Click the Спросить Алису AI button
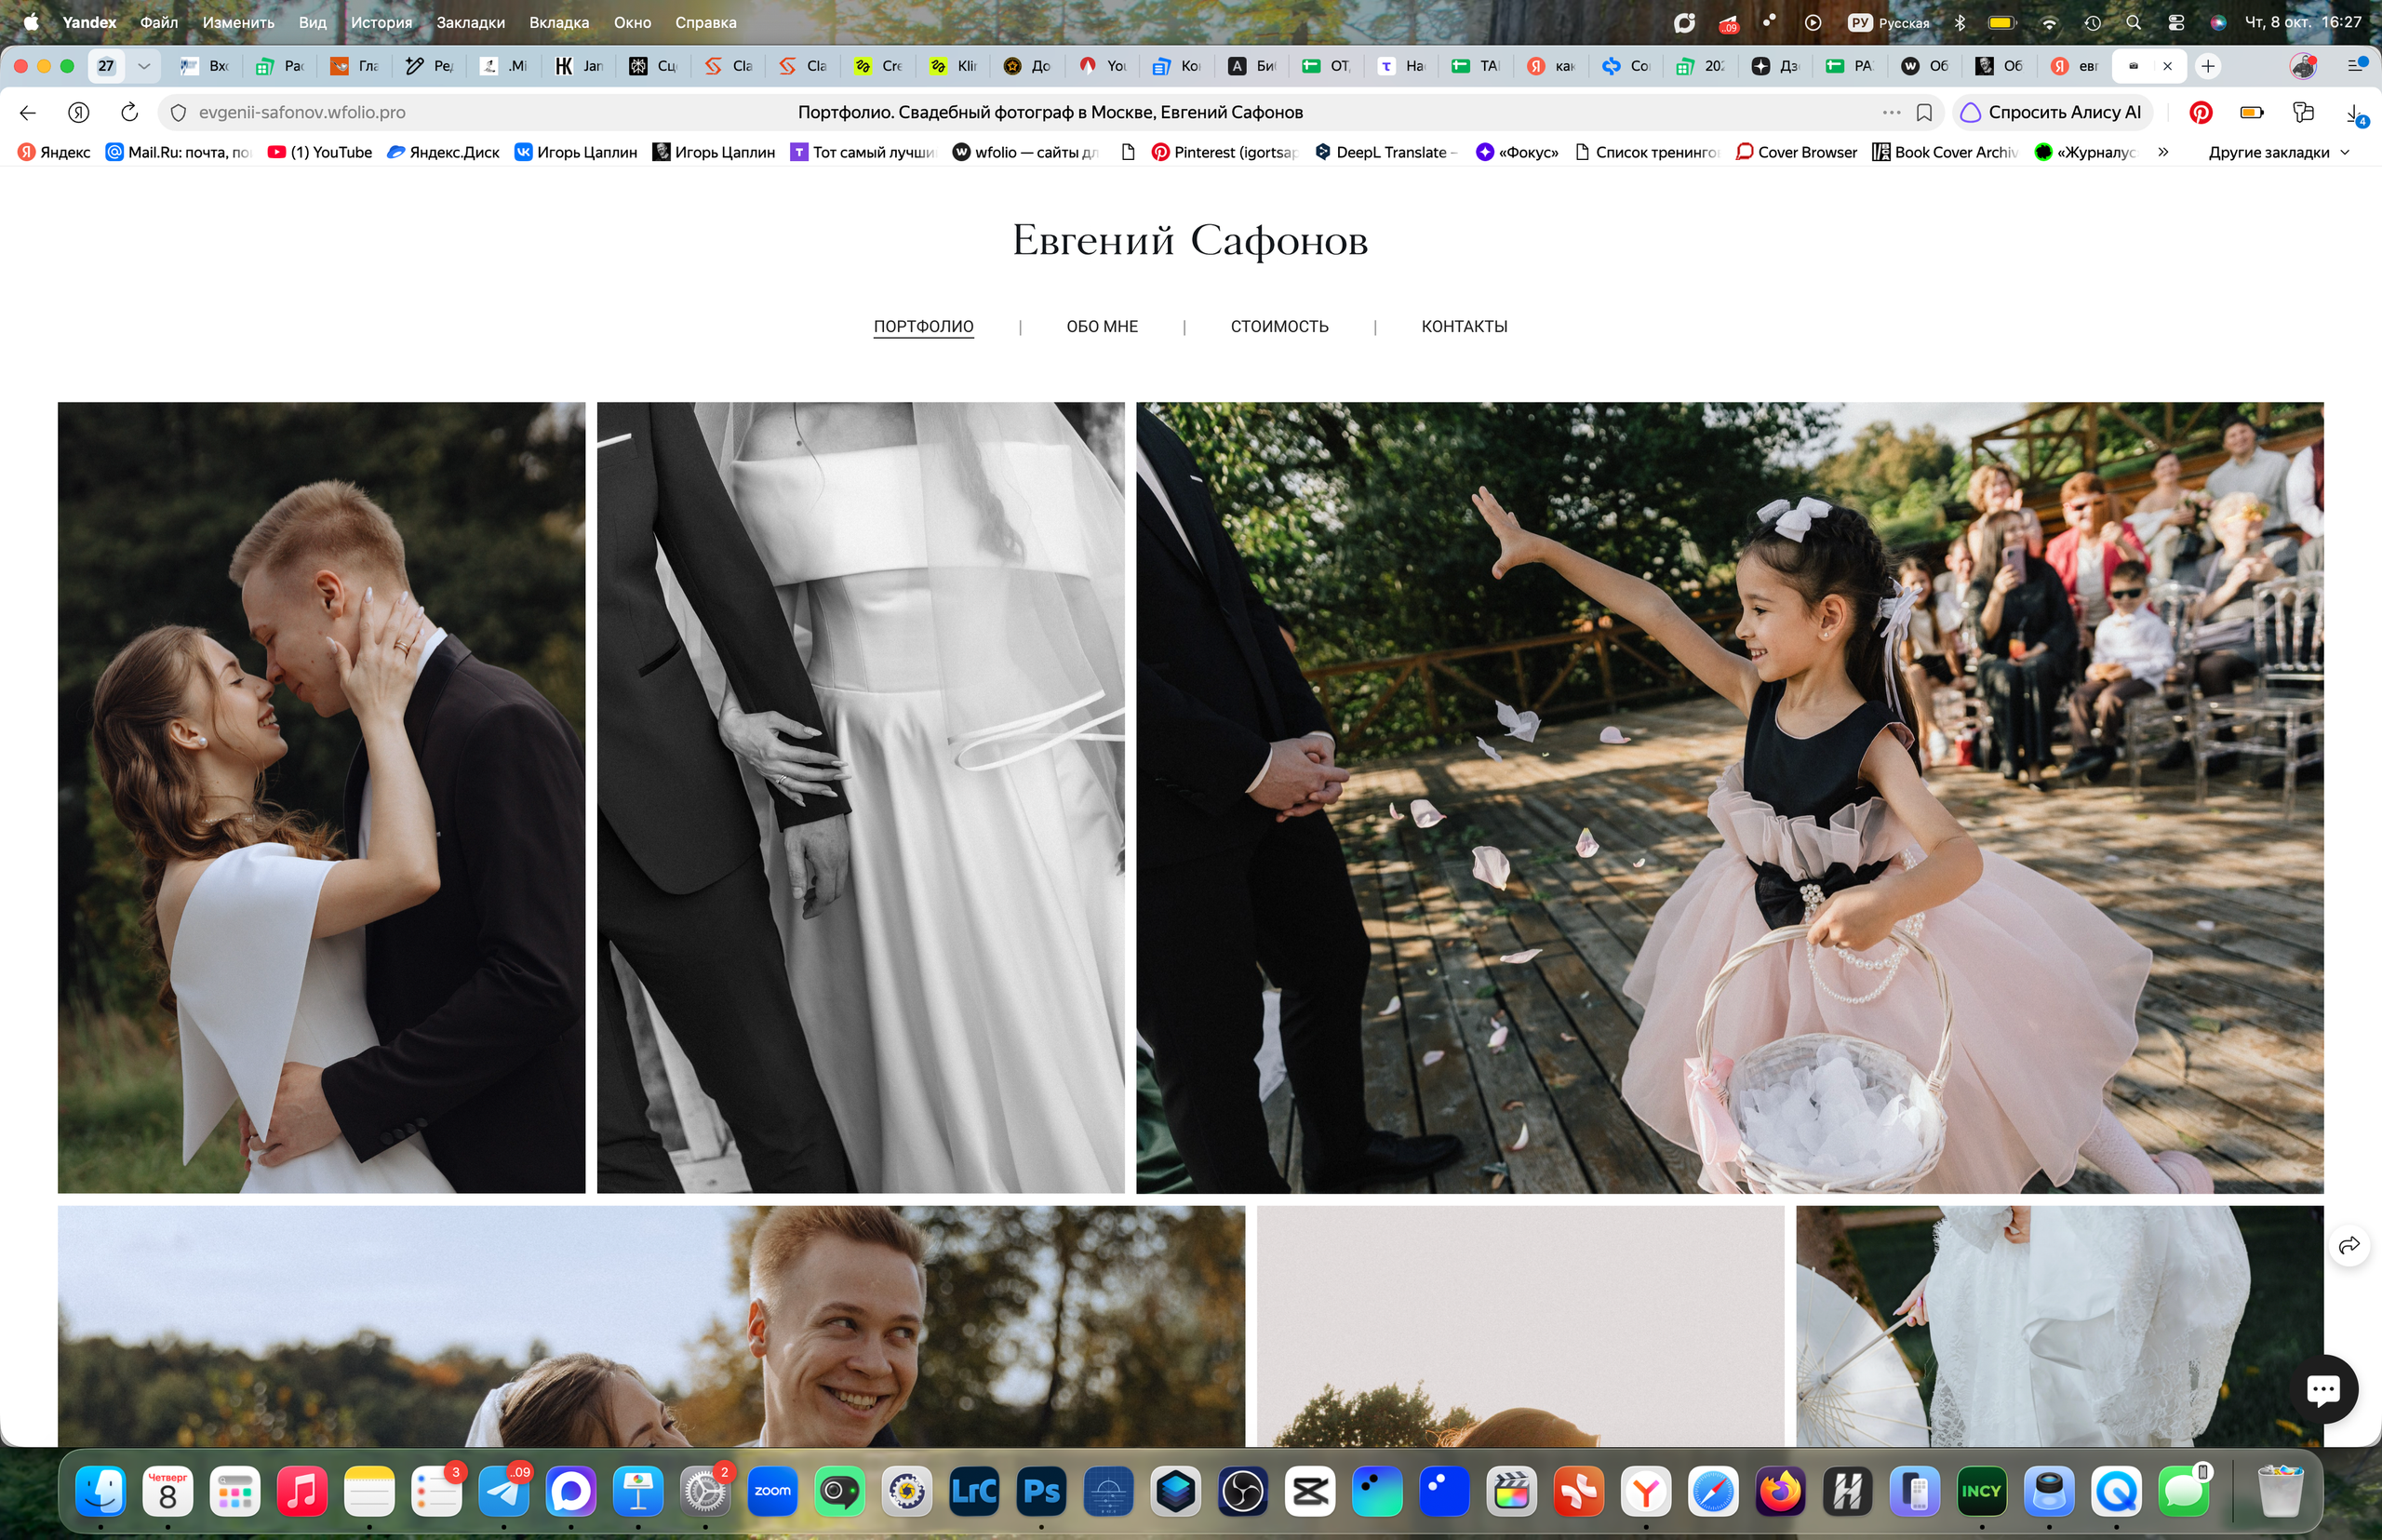2382x1540 pixels. (2051, 112)
